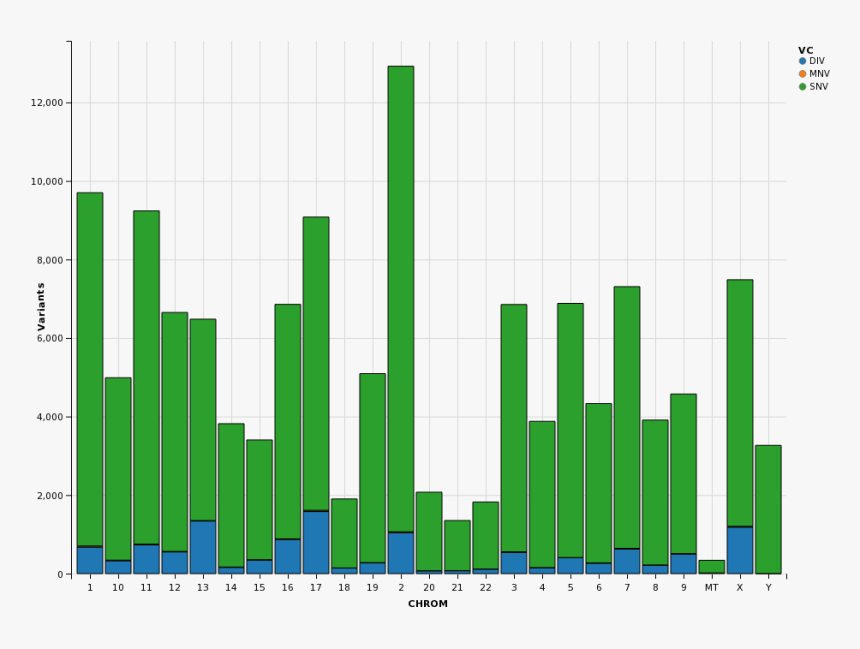Click the 10,000 y-axis tick label
This screenshot has height=649, width=860.
click(47, 182)
